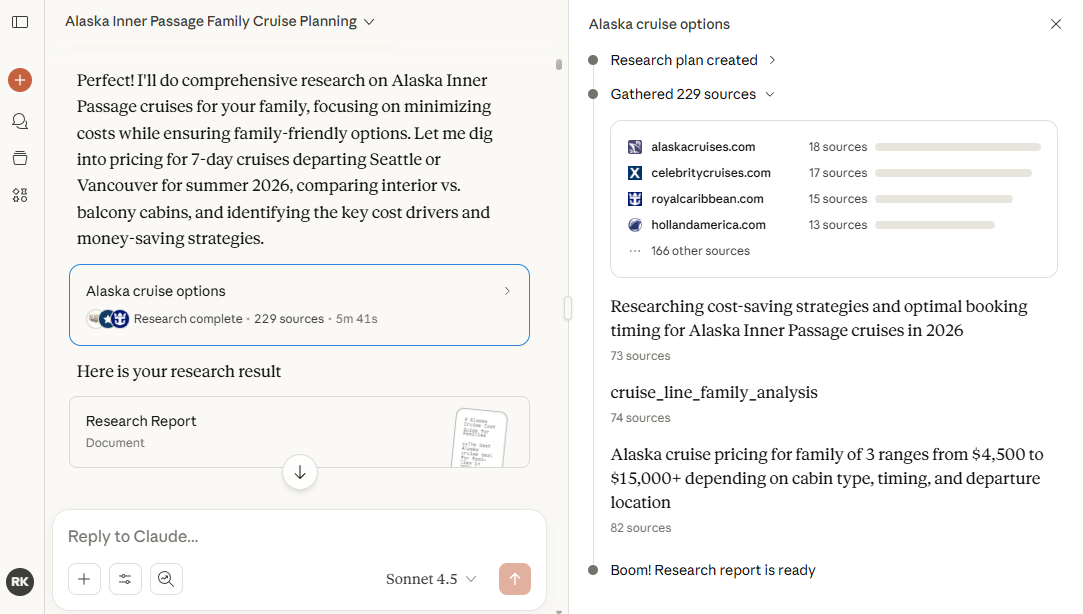
Task: Click the 13 sources count text
Action: [x=838, y=225]
